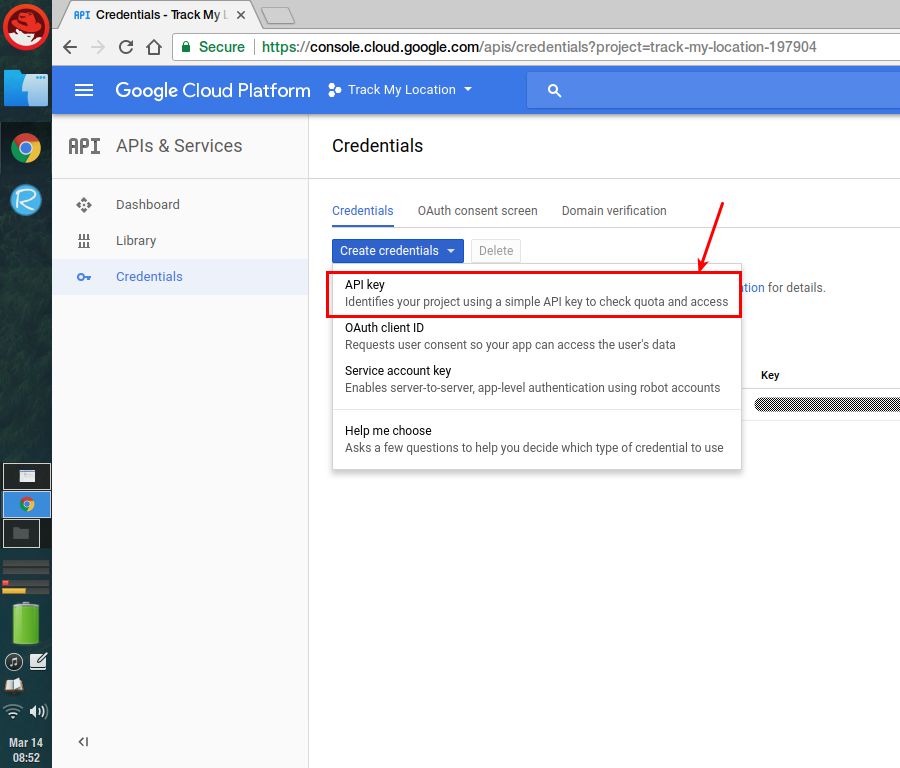Screen dimensions: 900x768
Task: Select Help me choose option
Action: 536,439
